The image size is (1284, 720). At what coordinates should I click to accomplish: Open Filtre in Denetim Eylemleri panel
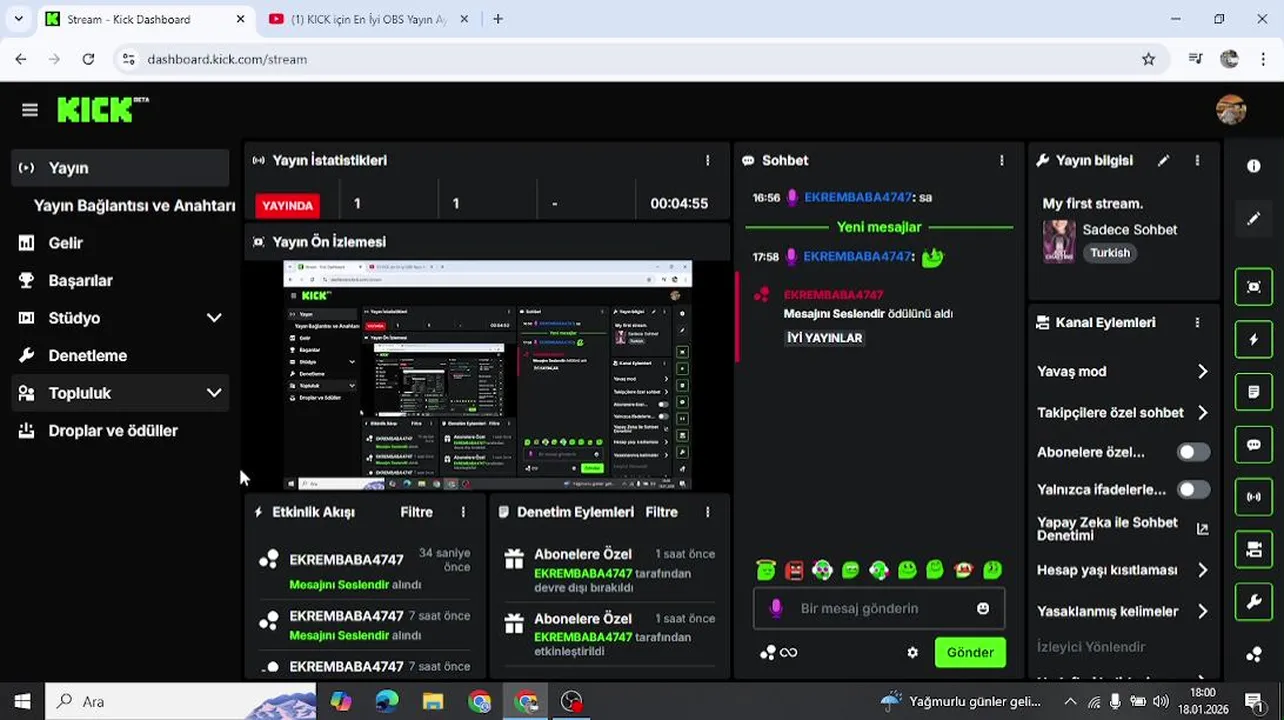(x=661, y=512)
